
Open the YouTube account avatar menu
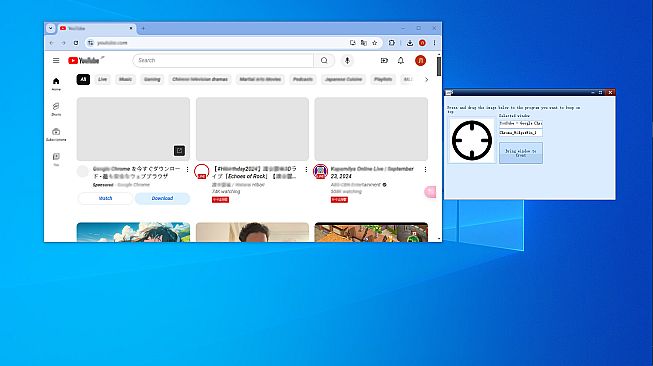click(x=420, y=60)
